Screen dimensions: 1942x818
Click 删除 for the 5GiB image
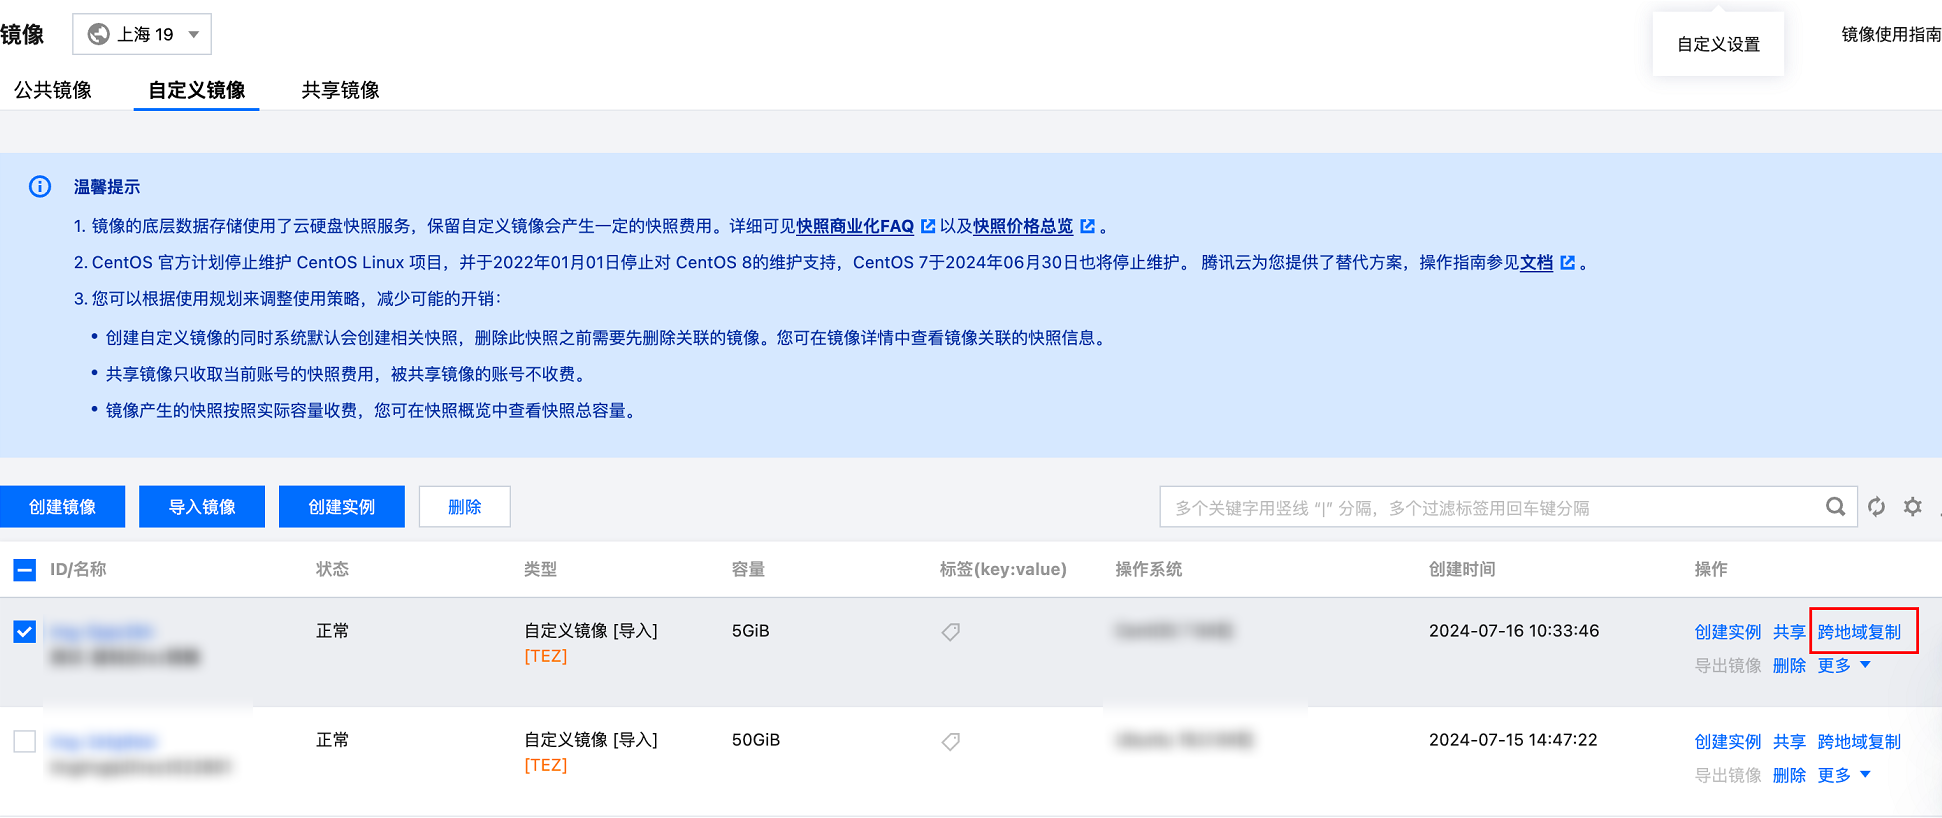coord(1789,666)
